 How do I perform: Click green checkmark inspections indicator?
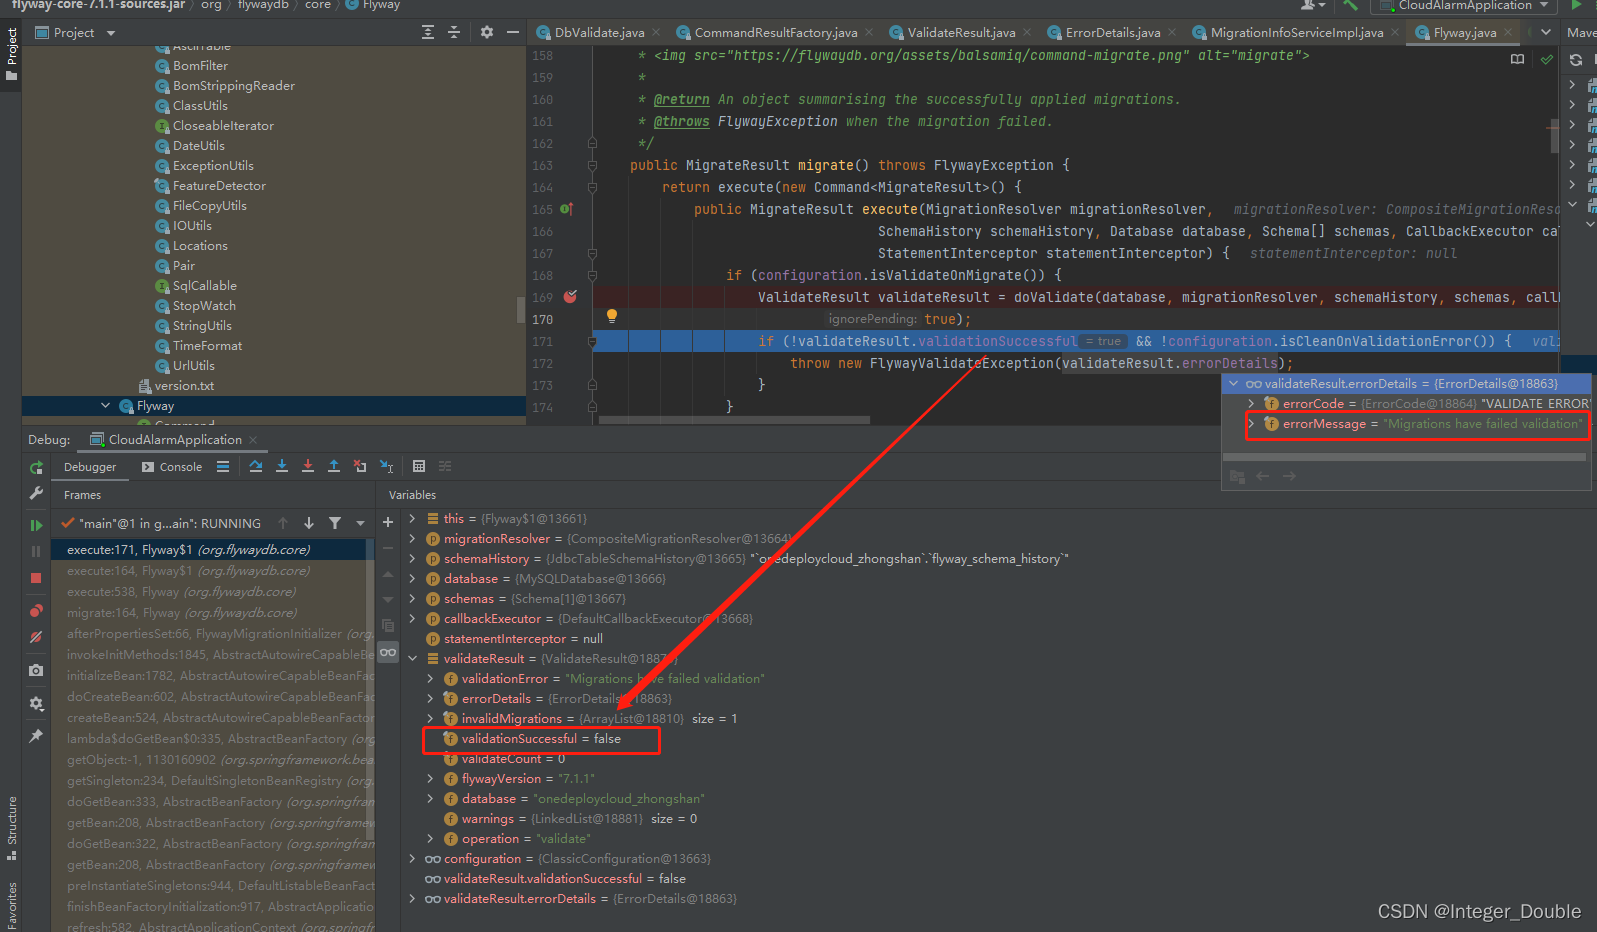(1547, 59)
